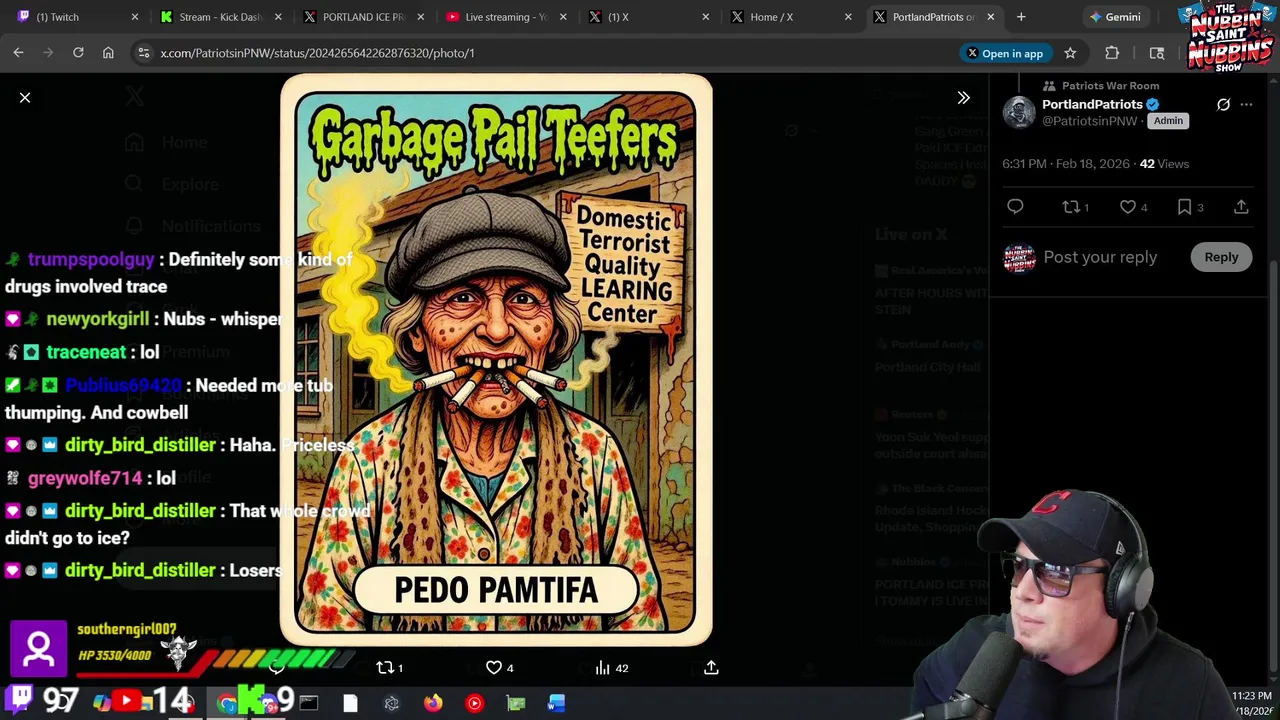Screen dimensions: 1280x720
Task: View post analytics showing 42 views
Action: (x=611, y=668)
